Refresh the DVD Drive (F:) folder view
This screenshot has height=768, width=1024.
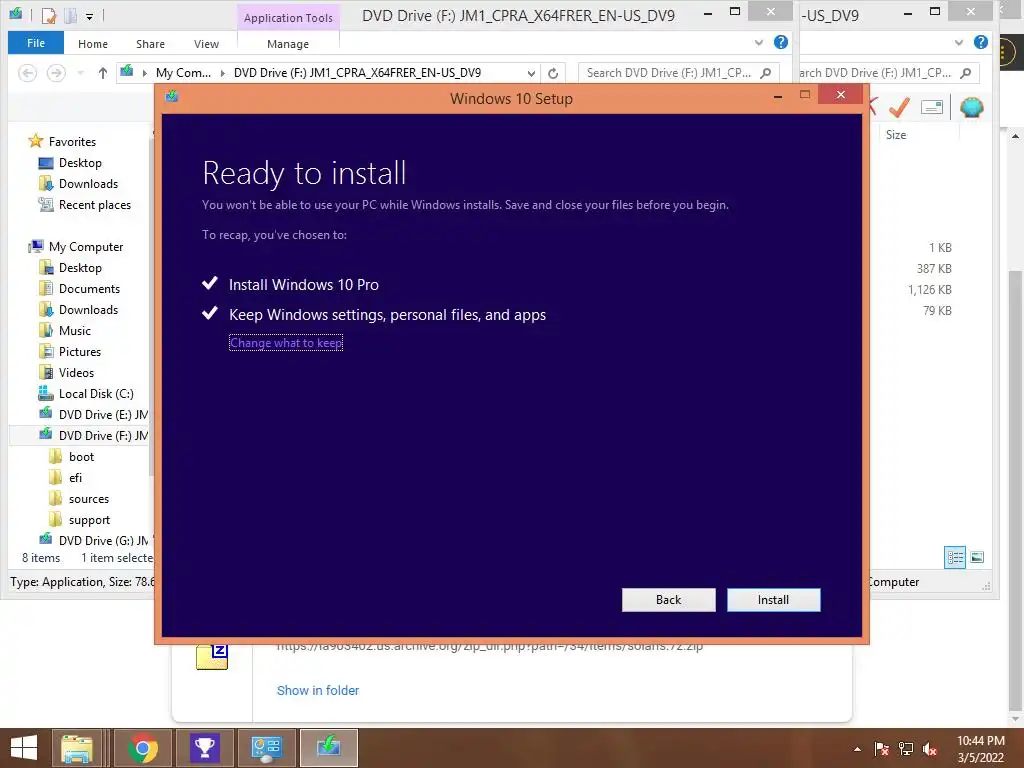pyautogui.click(x=552, y=73)
